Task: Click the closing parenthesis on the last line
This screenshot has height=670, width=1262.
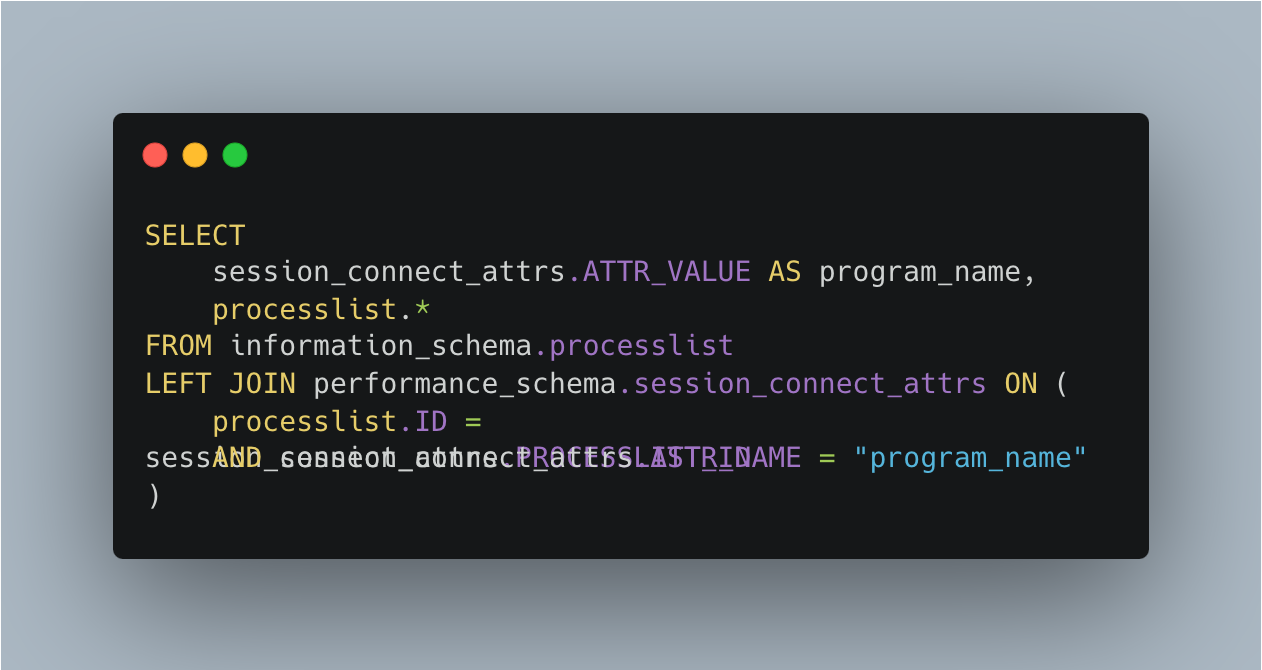Action: click(153, 496)
